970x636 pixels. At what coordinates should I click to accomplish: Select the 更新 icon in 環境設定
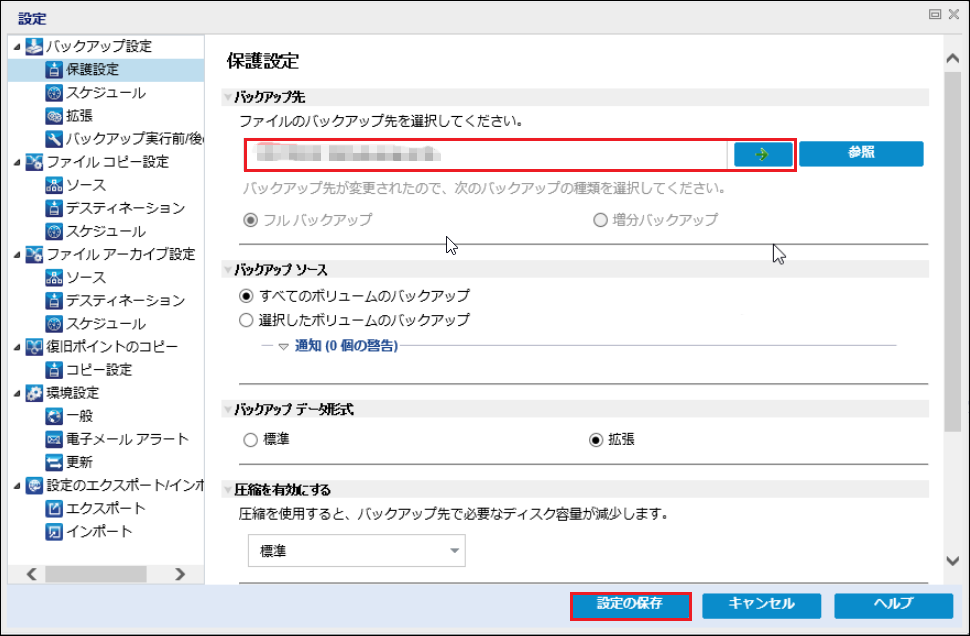tap(54, 462)
